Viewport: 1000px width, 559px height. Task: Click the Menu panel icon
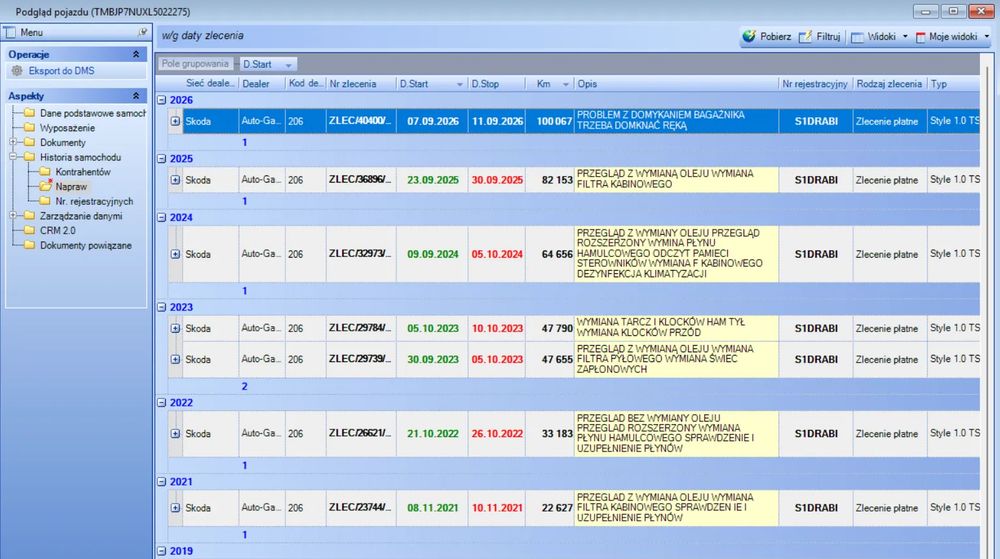tap(10, 32)
